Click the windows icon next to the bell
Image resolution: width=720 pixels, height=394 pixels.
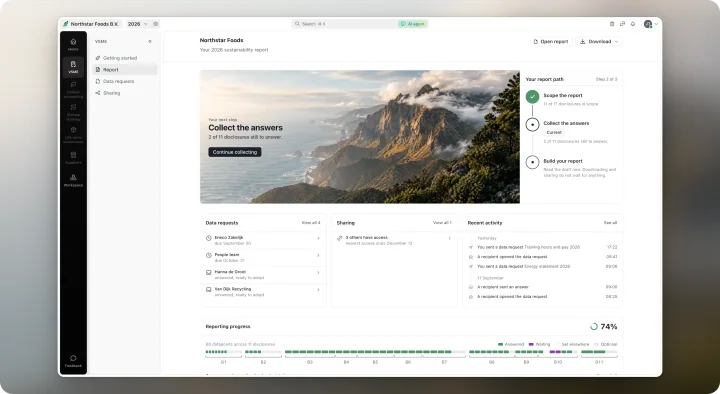pos(622,24)
